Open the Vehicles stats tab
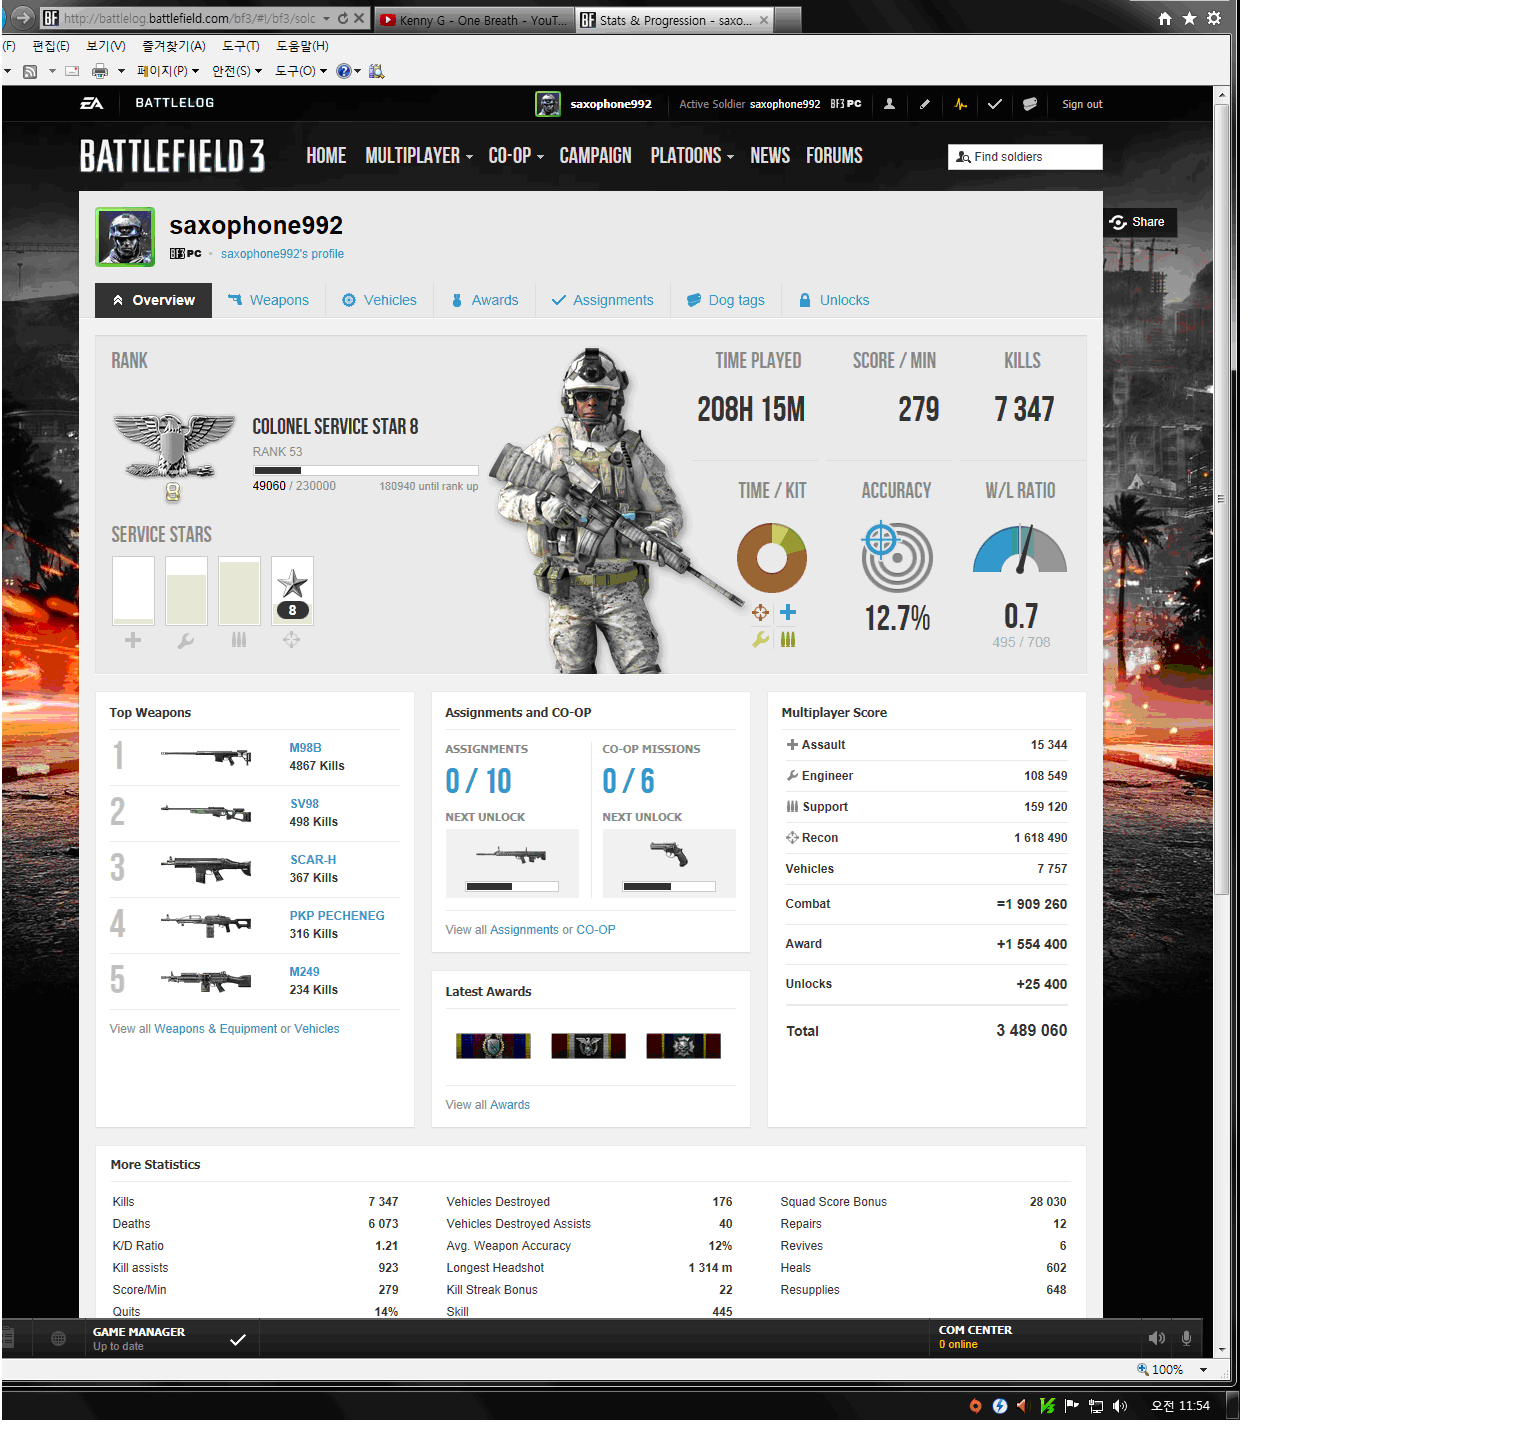This screenshot has height=1440, width=1536. pos(379,300)
